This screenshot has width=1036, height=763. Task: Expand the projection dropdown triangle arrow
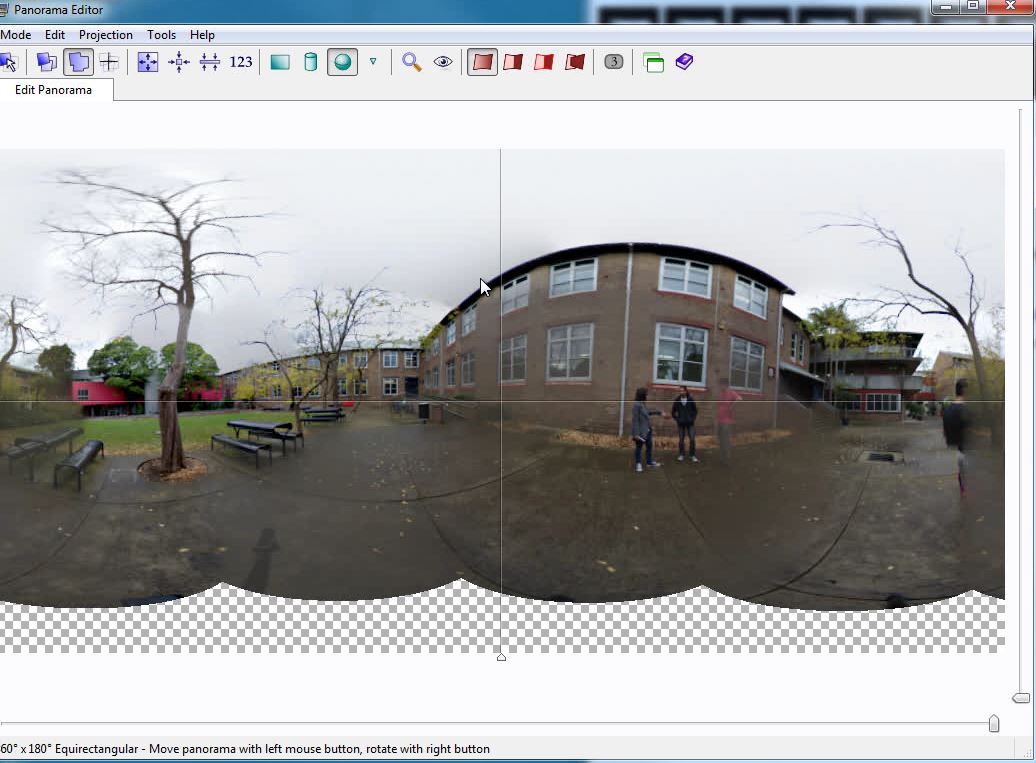373,62
